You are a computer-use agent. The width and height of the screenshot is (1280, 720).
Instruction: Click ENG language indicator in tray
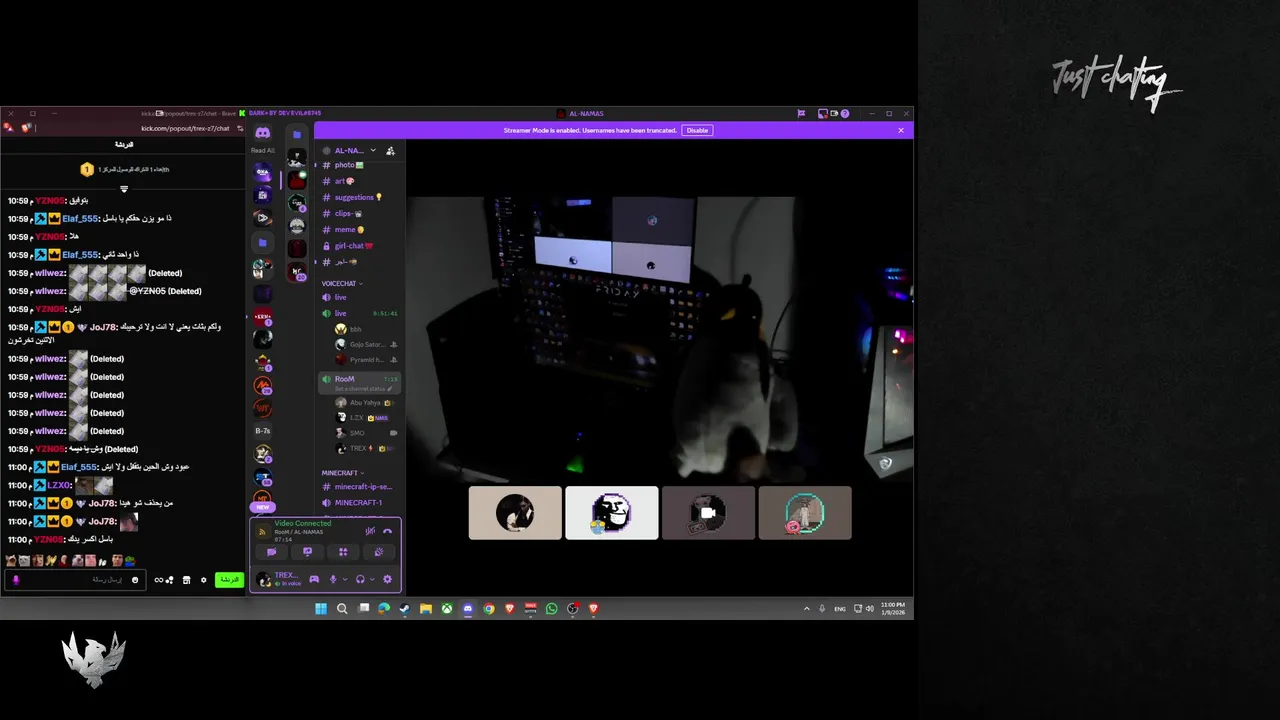(840, 608)
